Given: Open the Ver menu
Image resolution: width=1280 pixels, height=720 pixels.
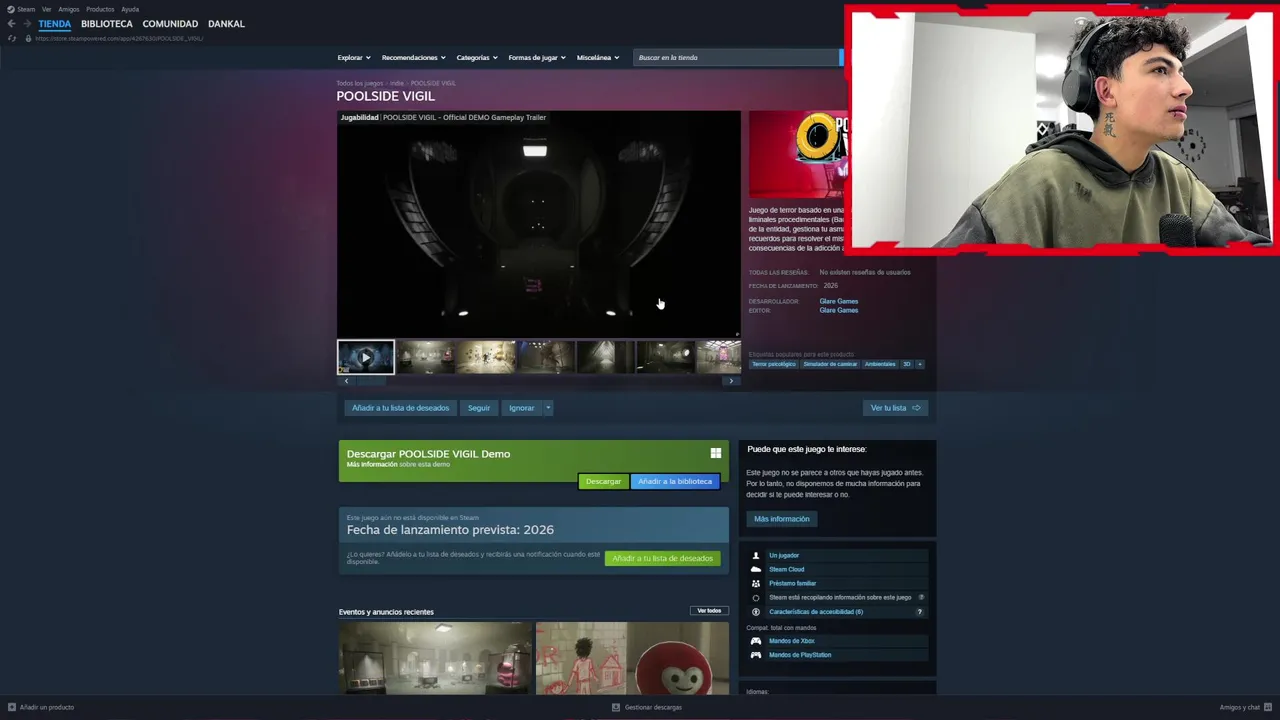Looking at the screenshot, I should (x=46, y=9).
